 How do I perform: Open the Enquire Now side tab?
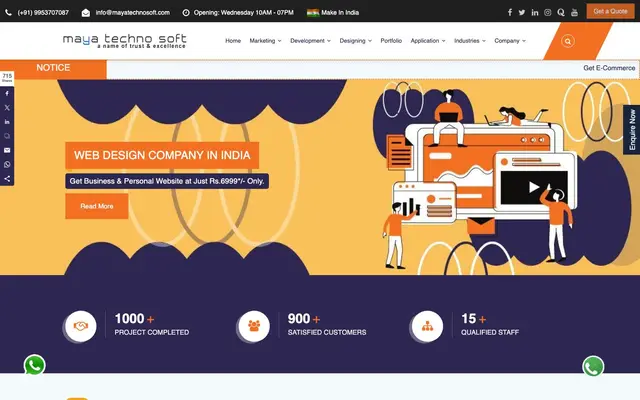(x=632, y=129)
